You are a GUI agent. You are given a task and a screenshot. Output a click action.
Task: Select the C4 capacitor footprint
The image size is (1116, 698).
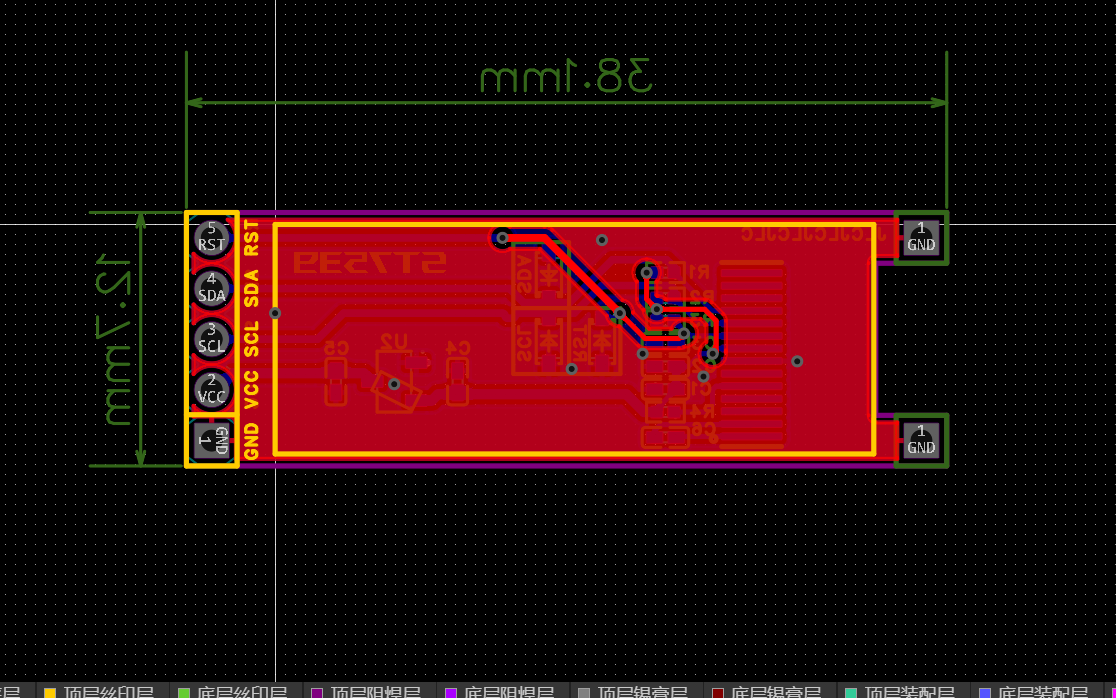coord(457,381)
